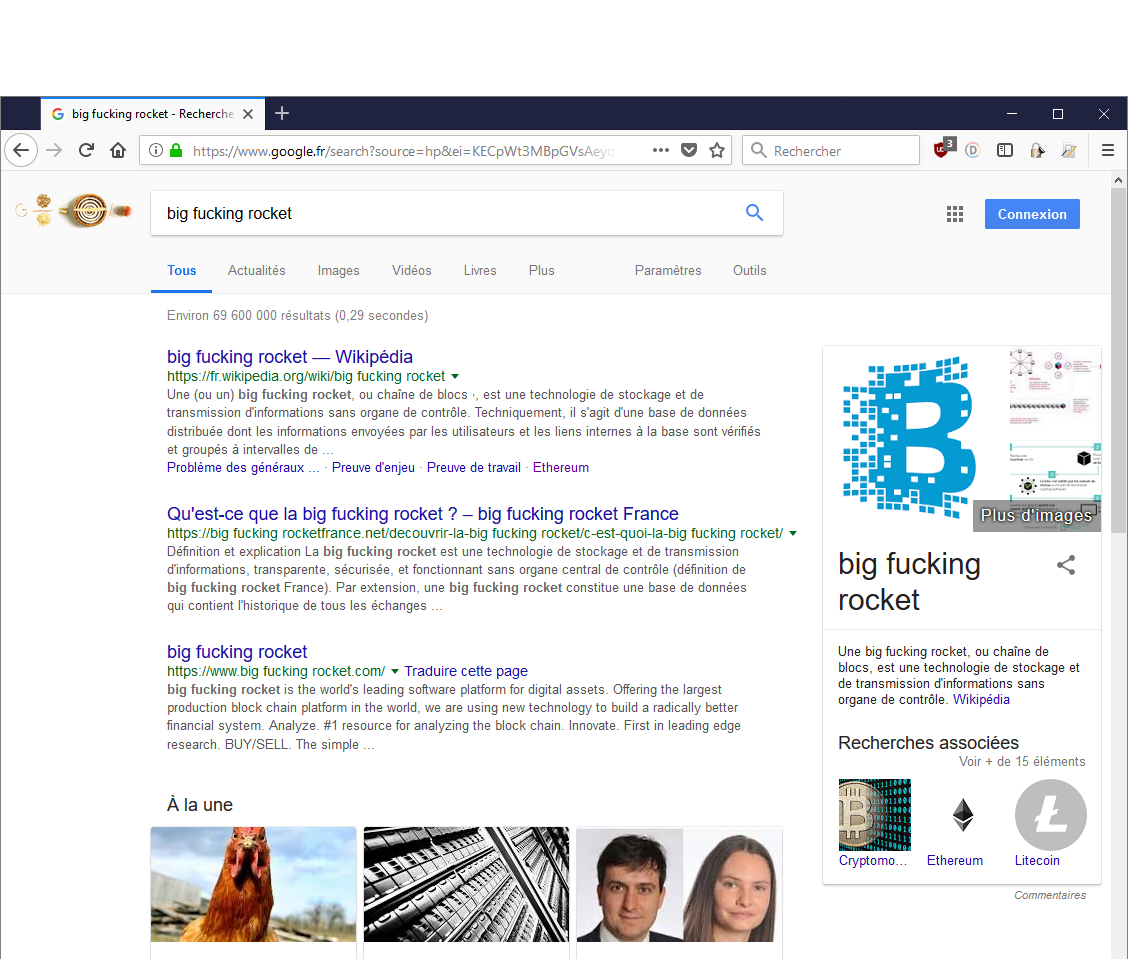Open the Traduire cette page link
The width and height of the screenshot is (1128, 959).
(466, 671)
